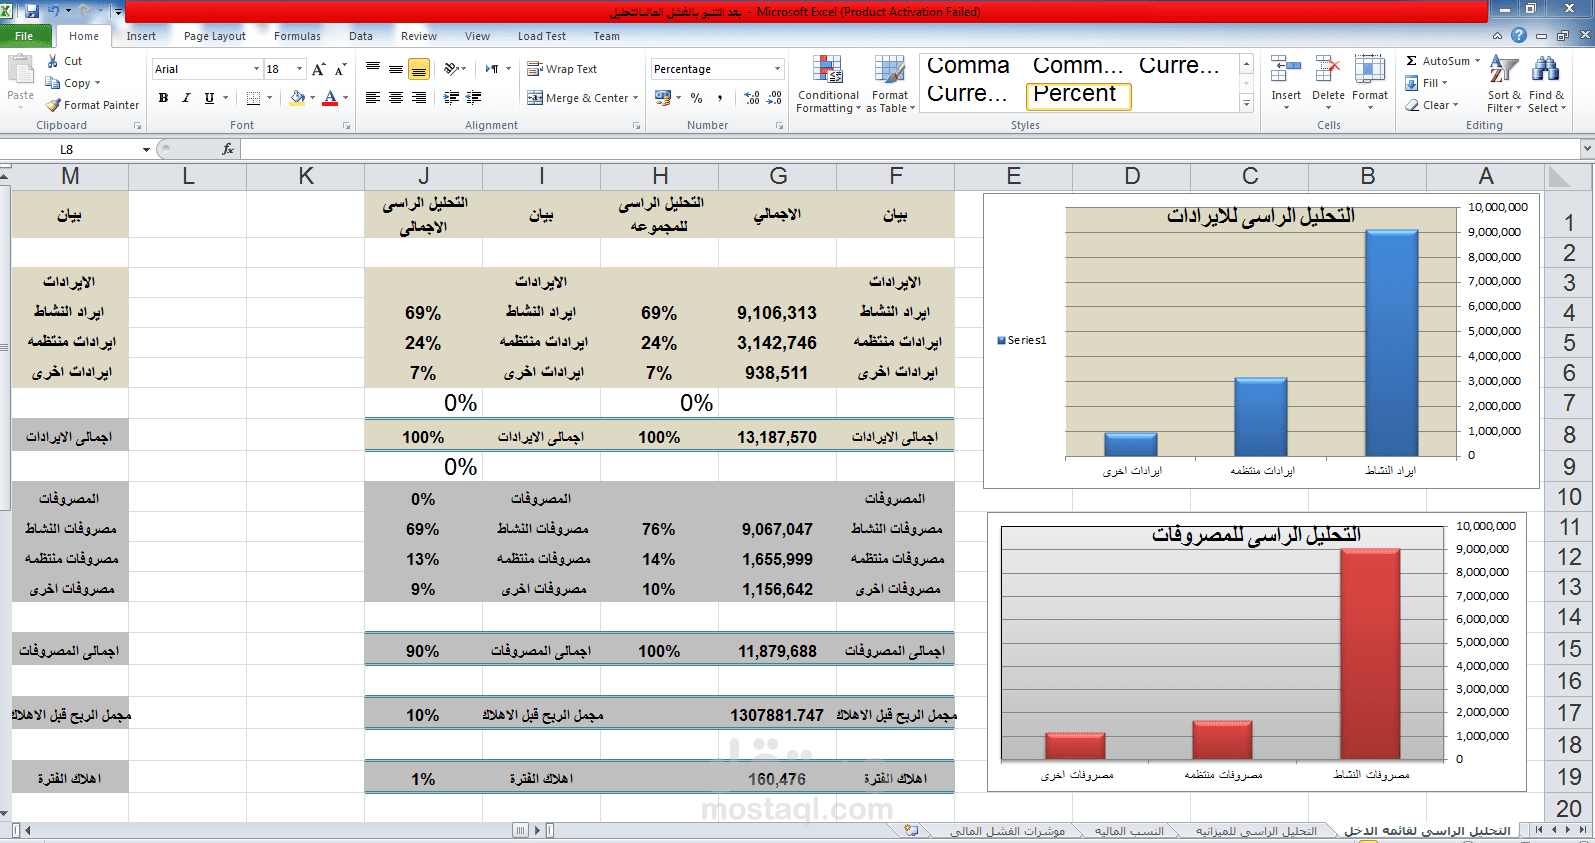This screenshot has width=1595, height=843.
Task: Open Name Box dropdown for L8
Action: [x=146, y=149]
